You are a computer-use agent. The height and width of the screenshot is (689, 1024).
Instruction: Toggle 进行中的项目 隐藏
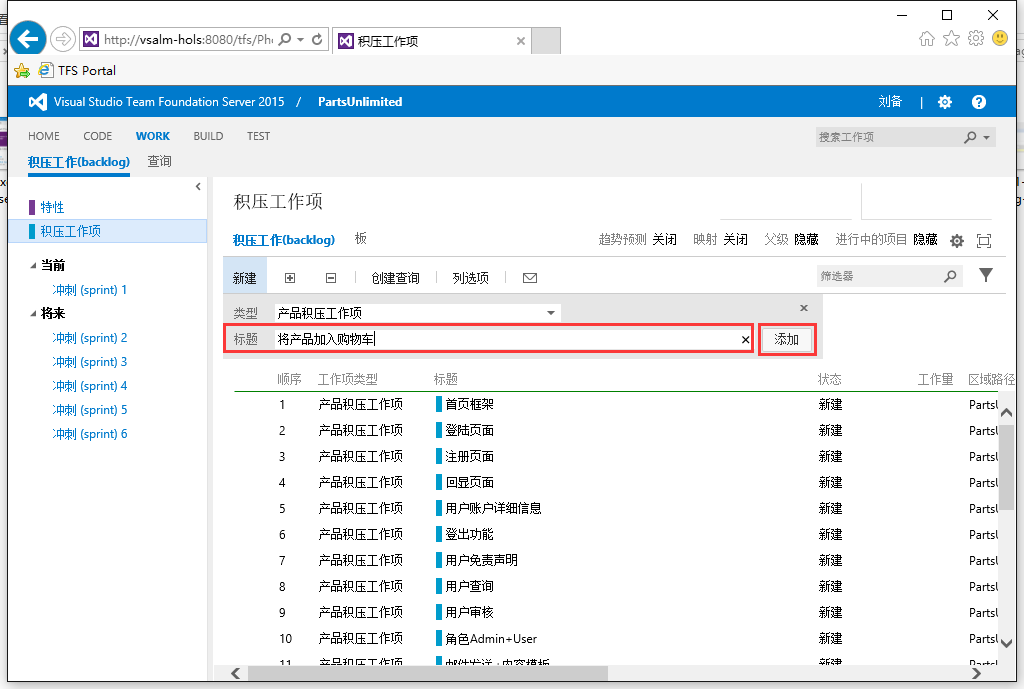coord(925,240)
